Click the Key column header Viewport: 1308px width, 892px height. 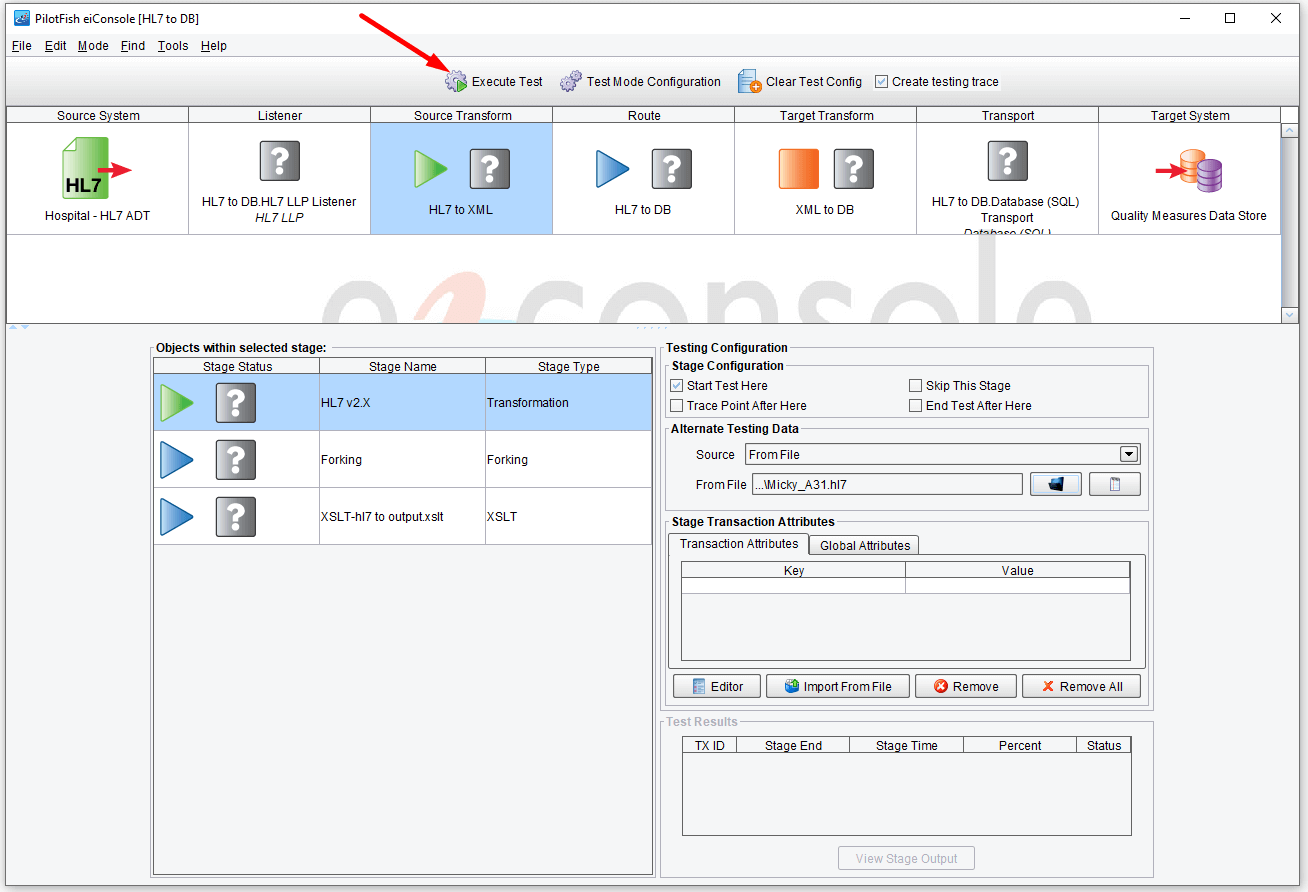[x=793, y=570]
